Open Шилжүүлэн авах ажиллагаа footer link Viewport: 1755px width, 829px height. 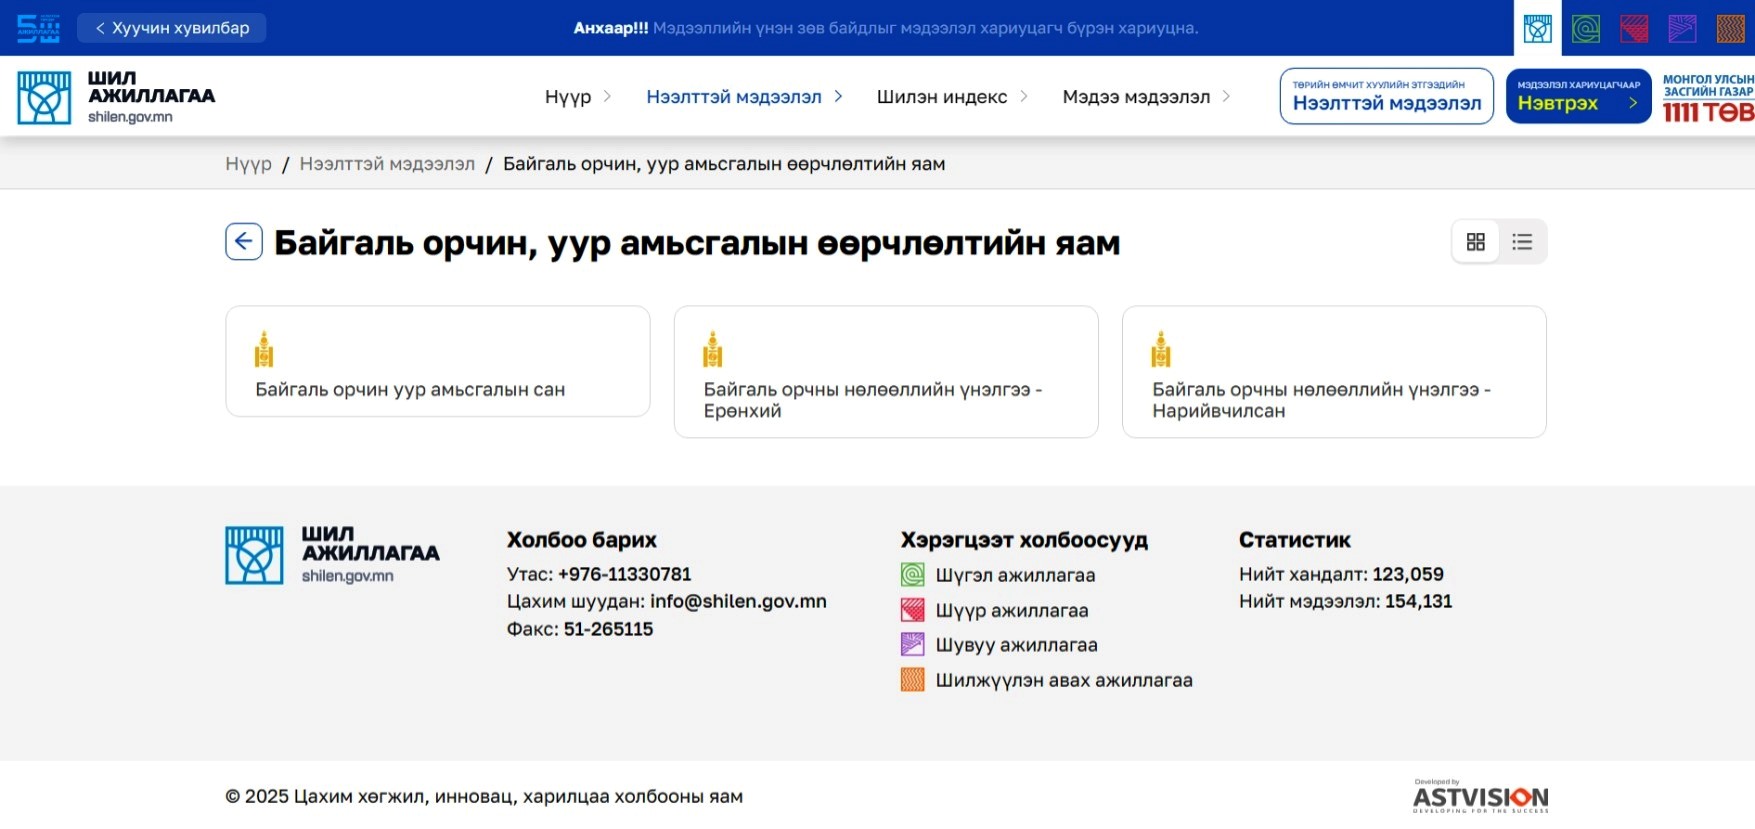[x=1063, y=680]
